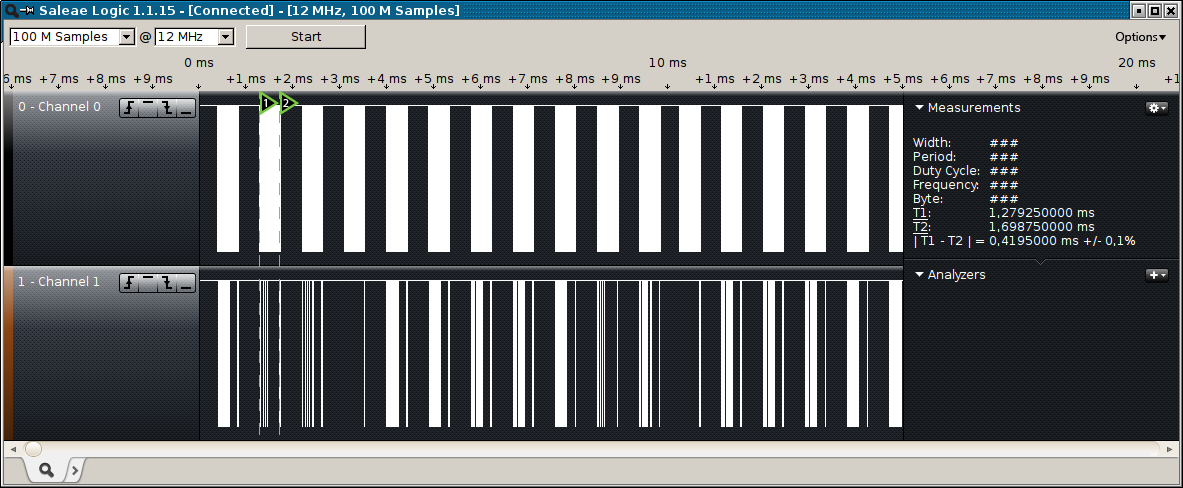Viewport: 1183px width, 488px height.
Task: Switch to the magnifier search tab
Action: point(46,469)
